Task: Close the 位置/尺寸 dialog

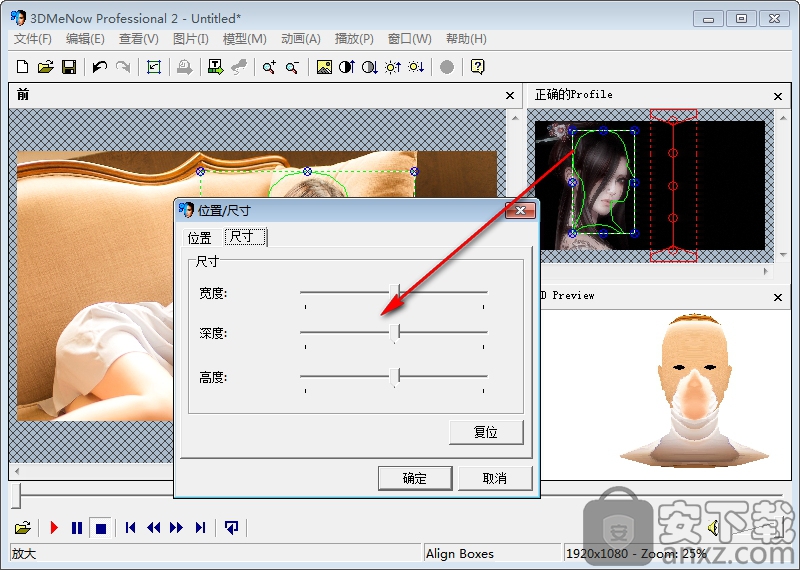Action: 520,210
